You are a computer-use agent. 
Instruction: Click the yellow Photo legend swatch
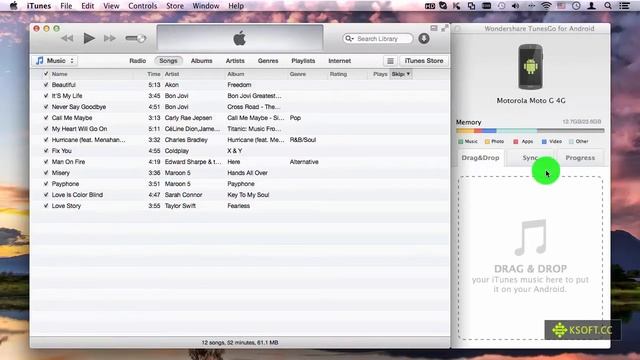click(487, 142)
